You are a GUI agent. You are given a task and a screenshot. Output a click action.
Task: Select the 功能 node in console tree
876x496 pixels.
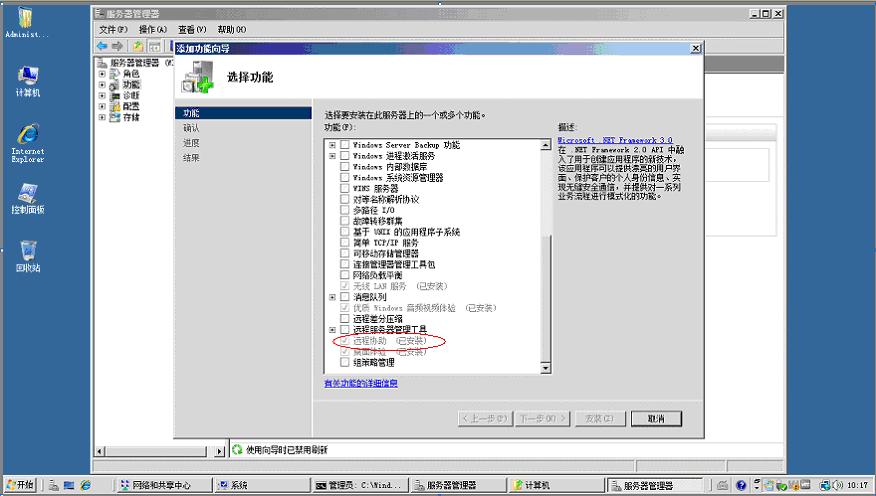point(131,84)
